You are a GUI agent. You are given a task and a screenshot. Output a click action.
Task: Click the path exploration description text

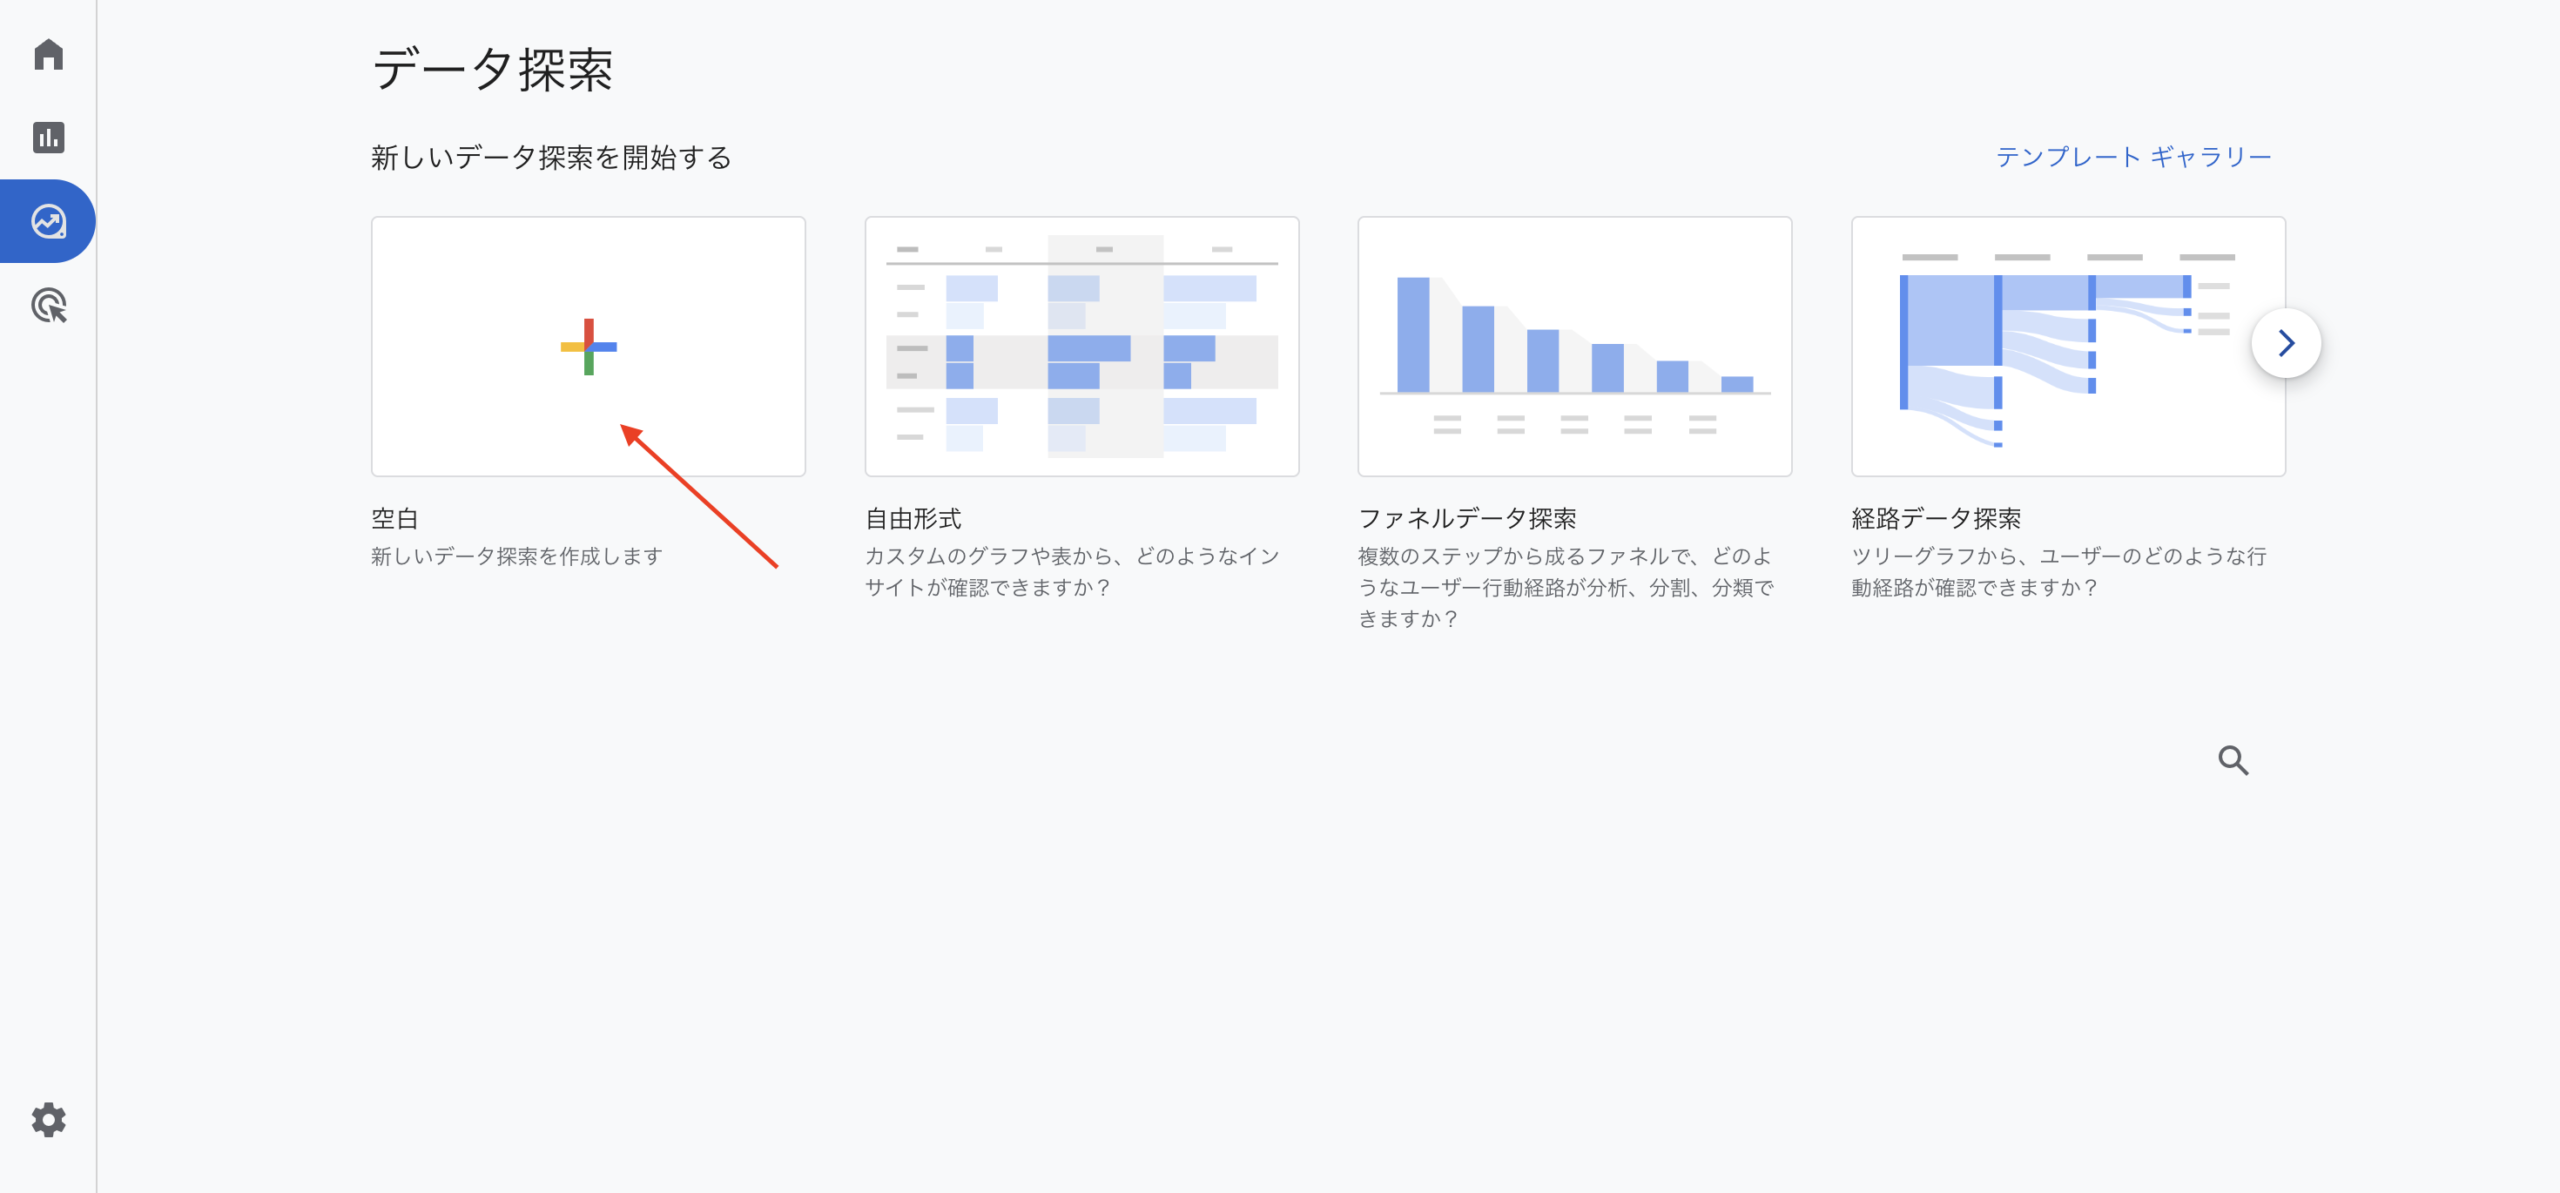pyautogui.click(x=2058, y=571)
